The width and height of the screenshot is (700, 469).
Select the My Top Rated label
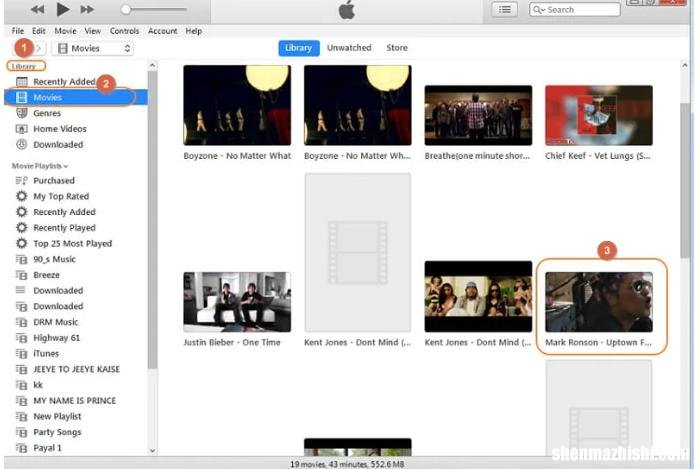click(61, 196)
